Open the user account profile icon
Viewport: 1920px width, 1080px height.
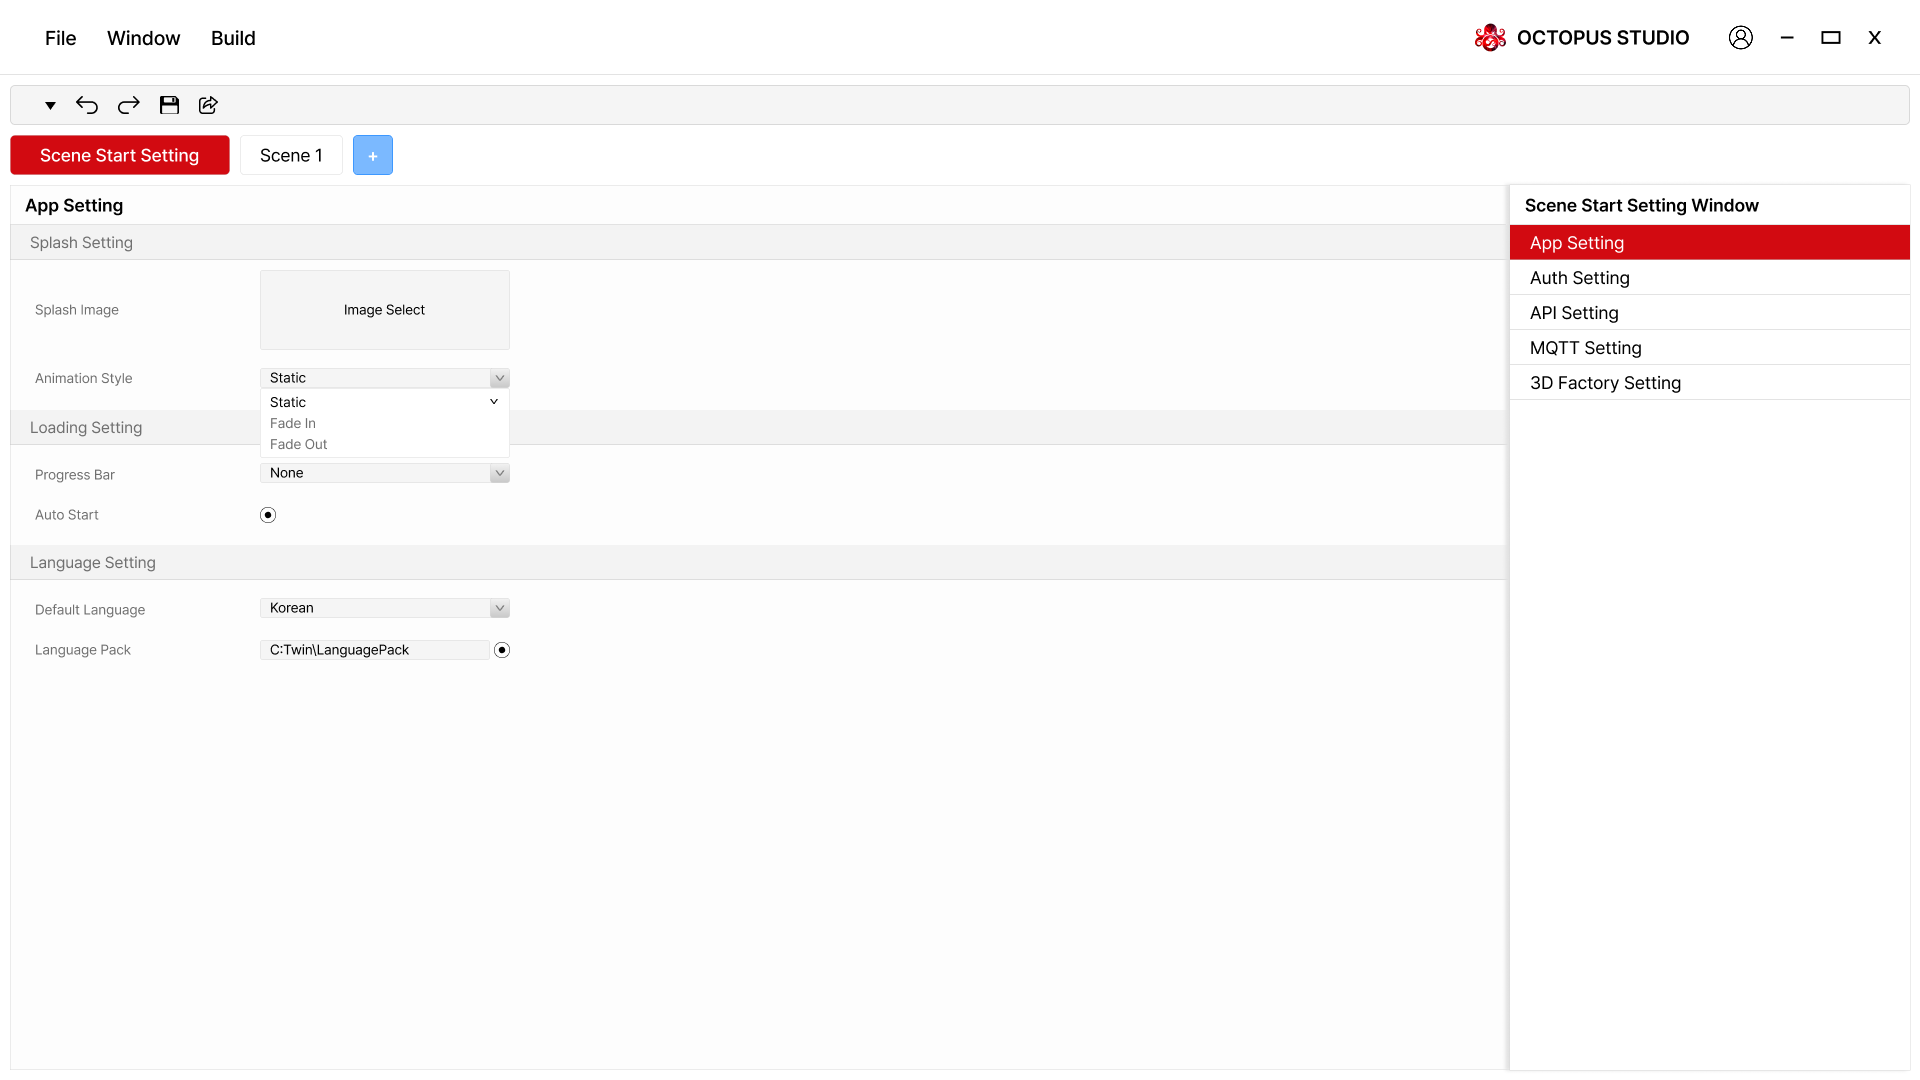click(1740, 38)
